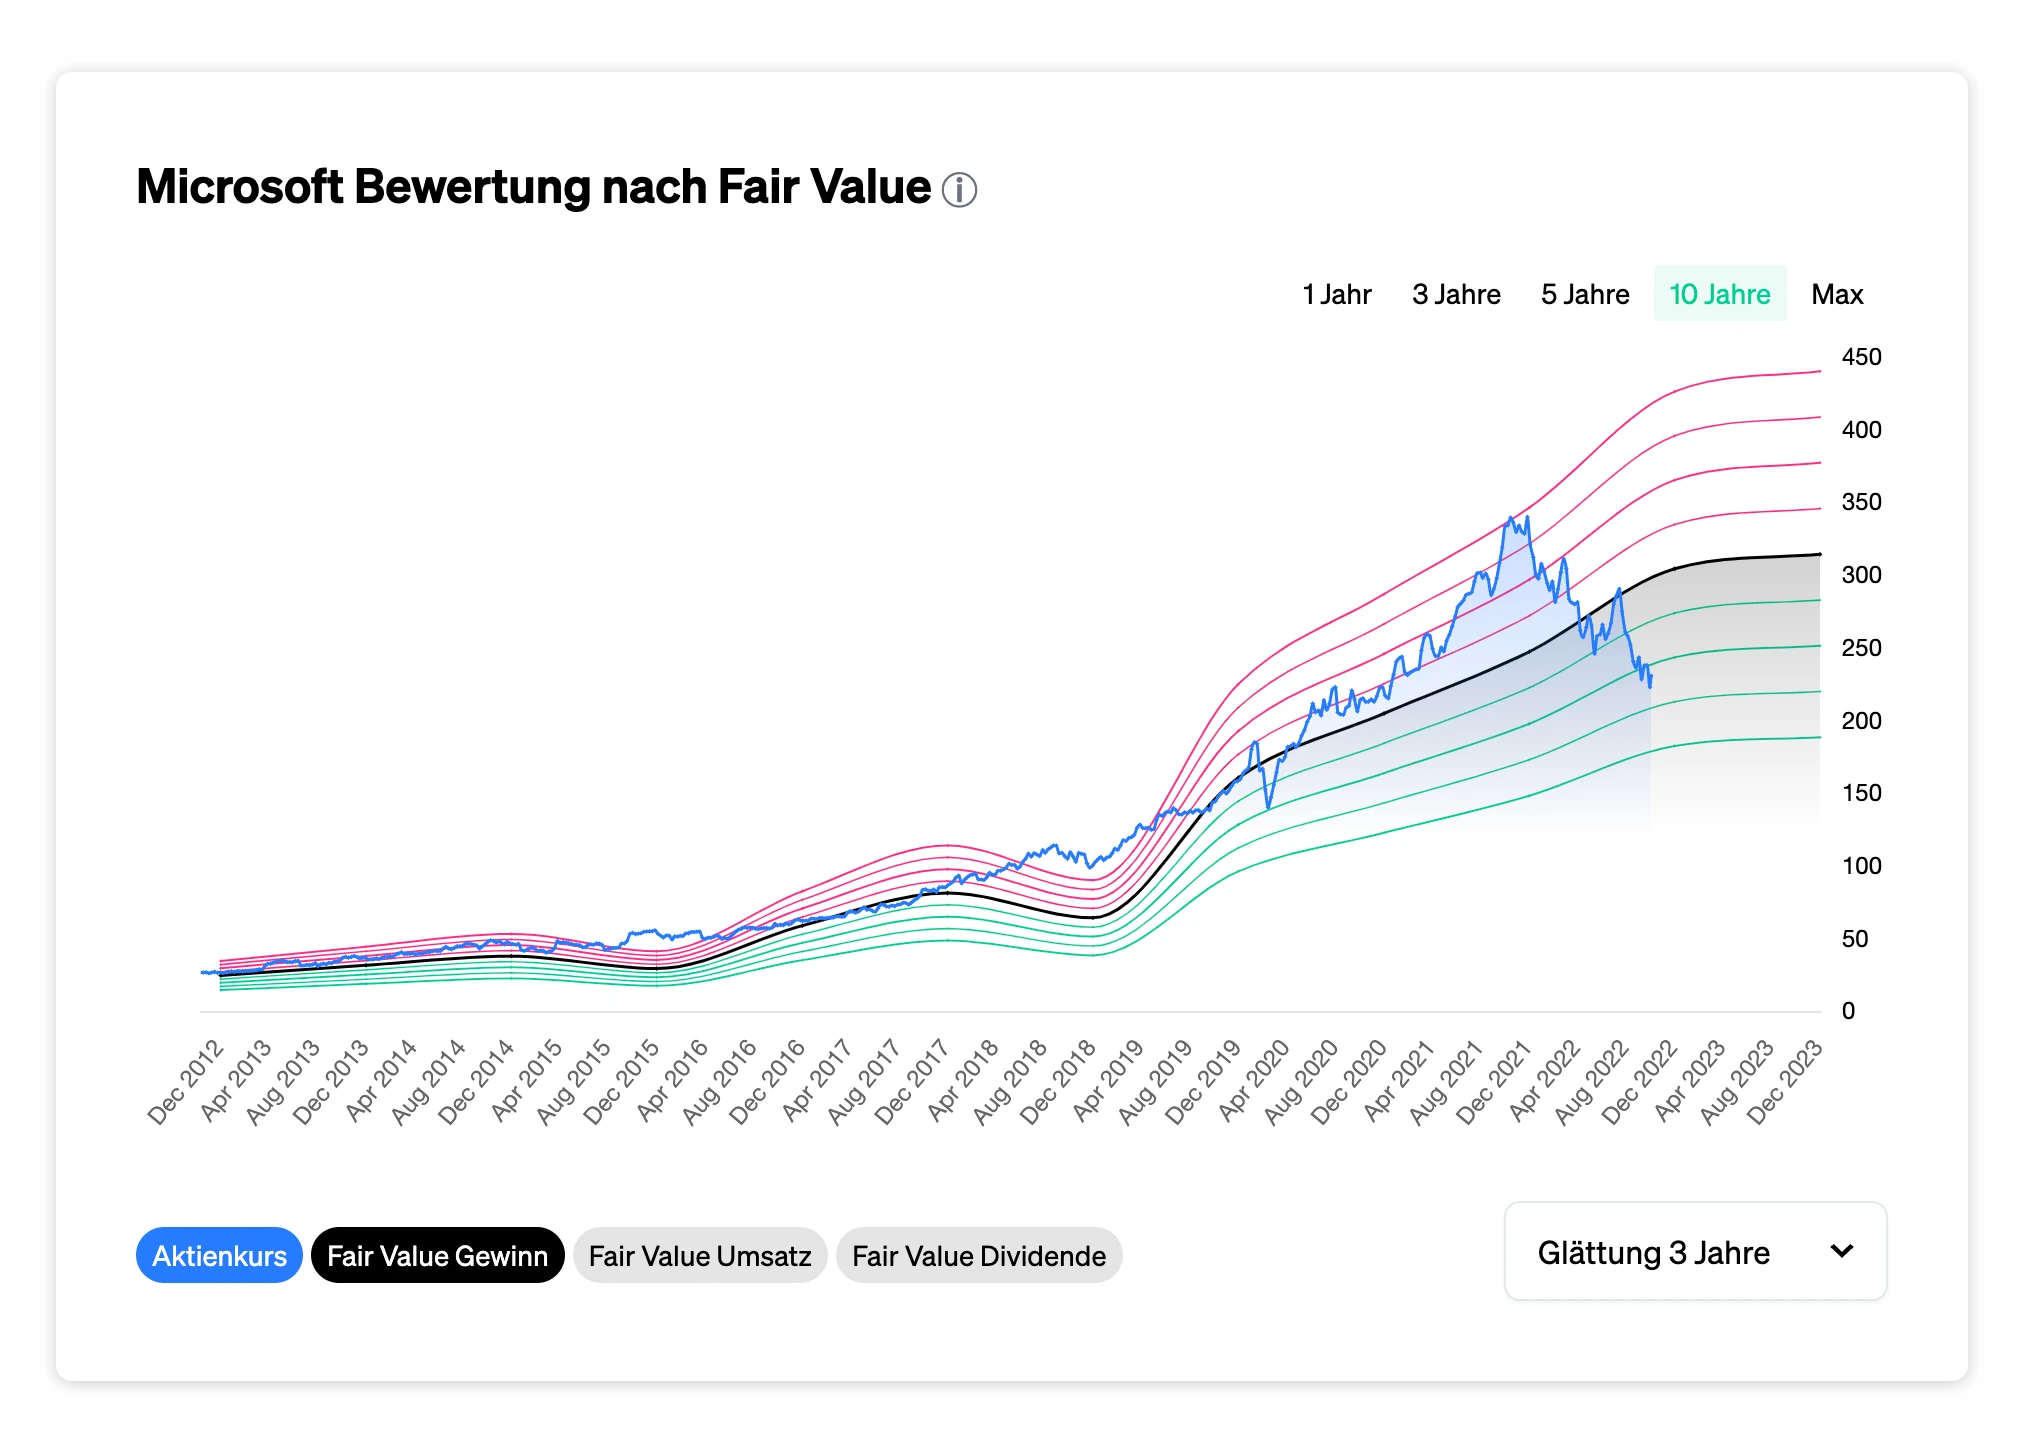Switch to the 3 Jahre range
Viewport: 2042px width, 1444px height.
click(x=1455, y=295)
